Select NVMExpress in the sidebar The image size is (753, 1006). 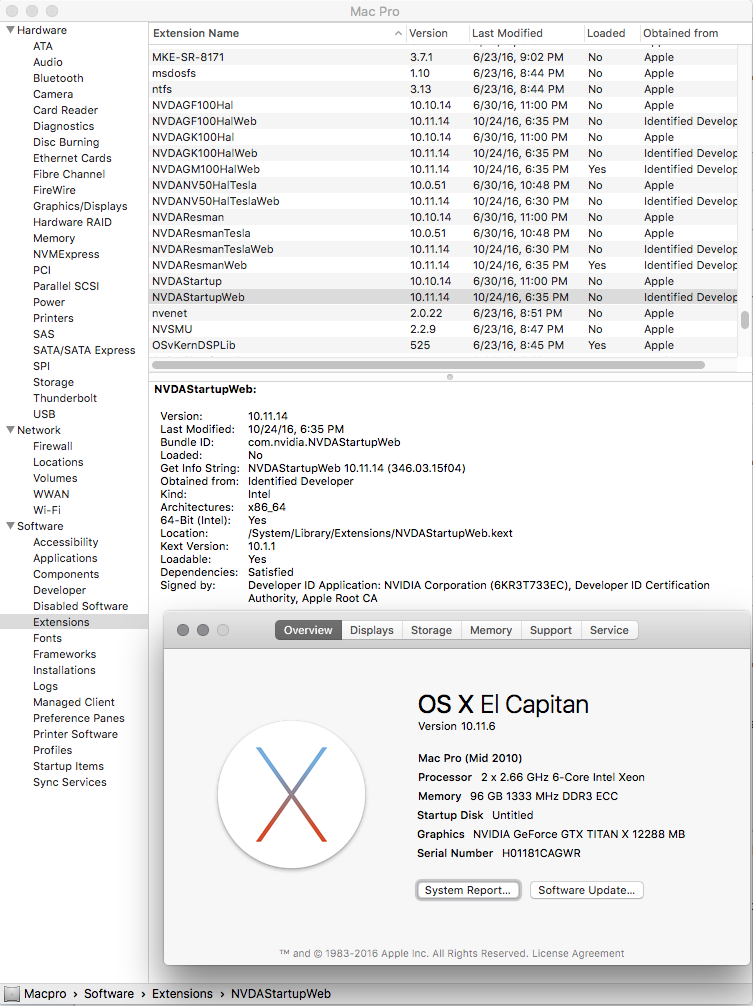click(66, 254)
